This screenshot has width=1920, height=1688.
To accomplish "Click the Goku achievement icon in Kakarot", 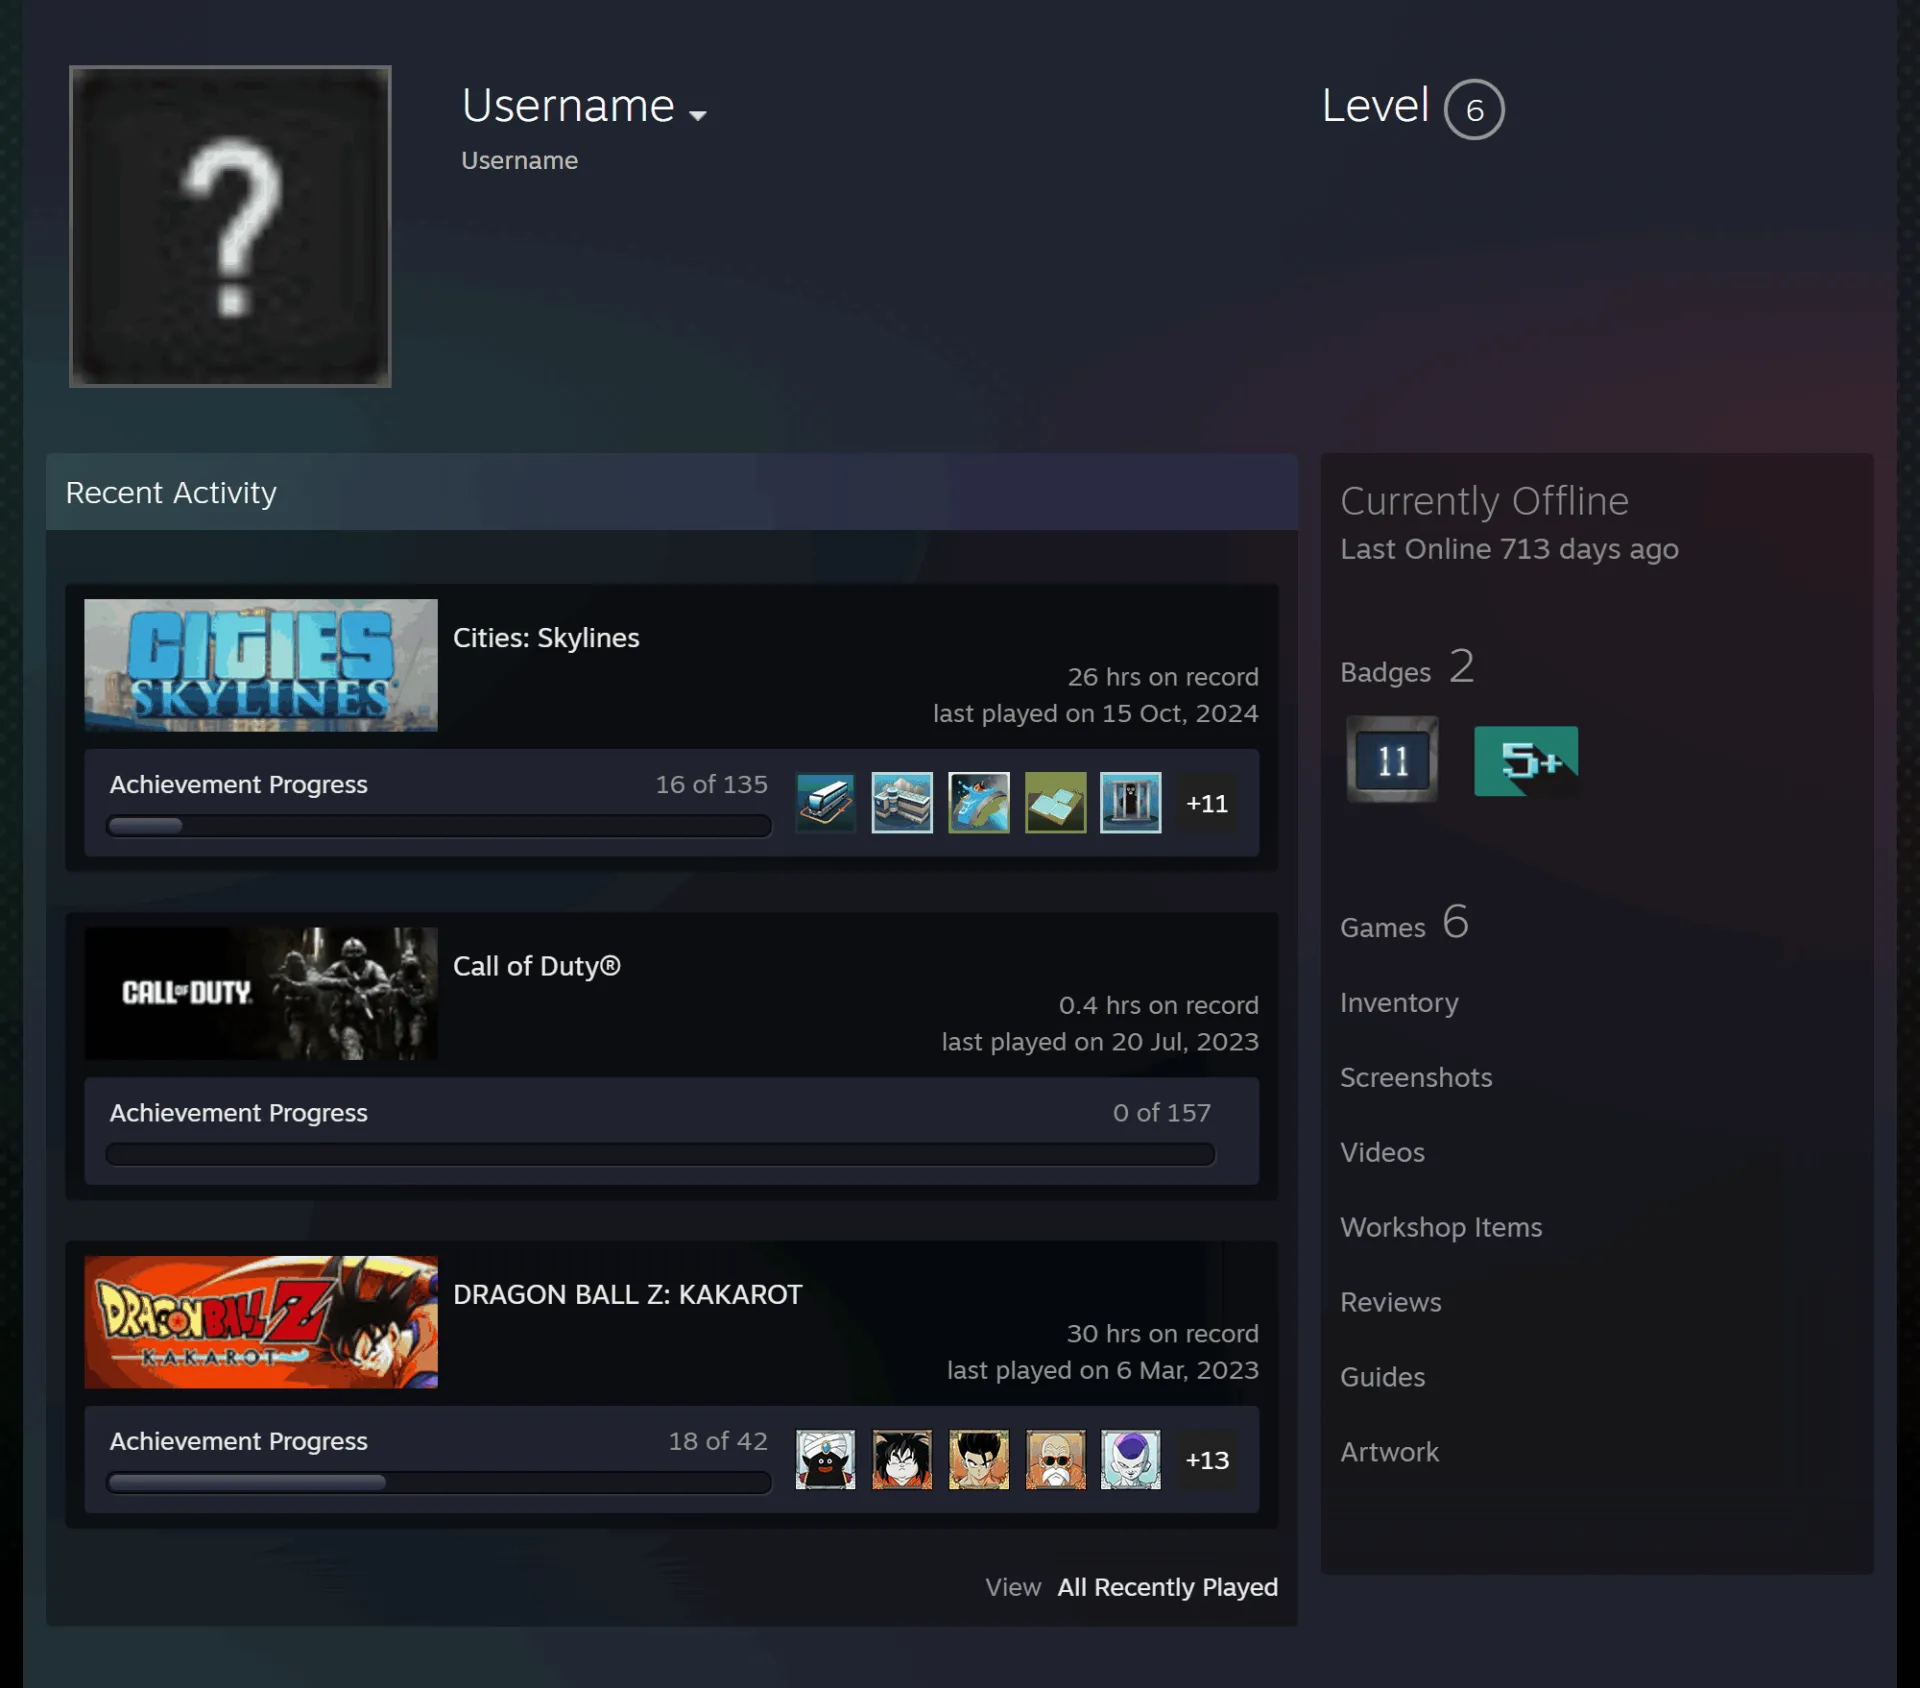I will [x=901, y=1459].
